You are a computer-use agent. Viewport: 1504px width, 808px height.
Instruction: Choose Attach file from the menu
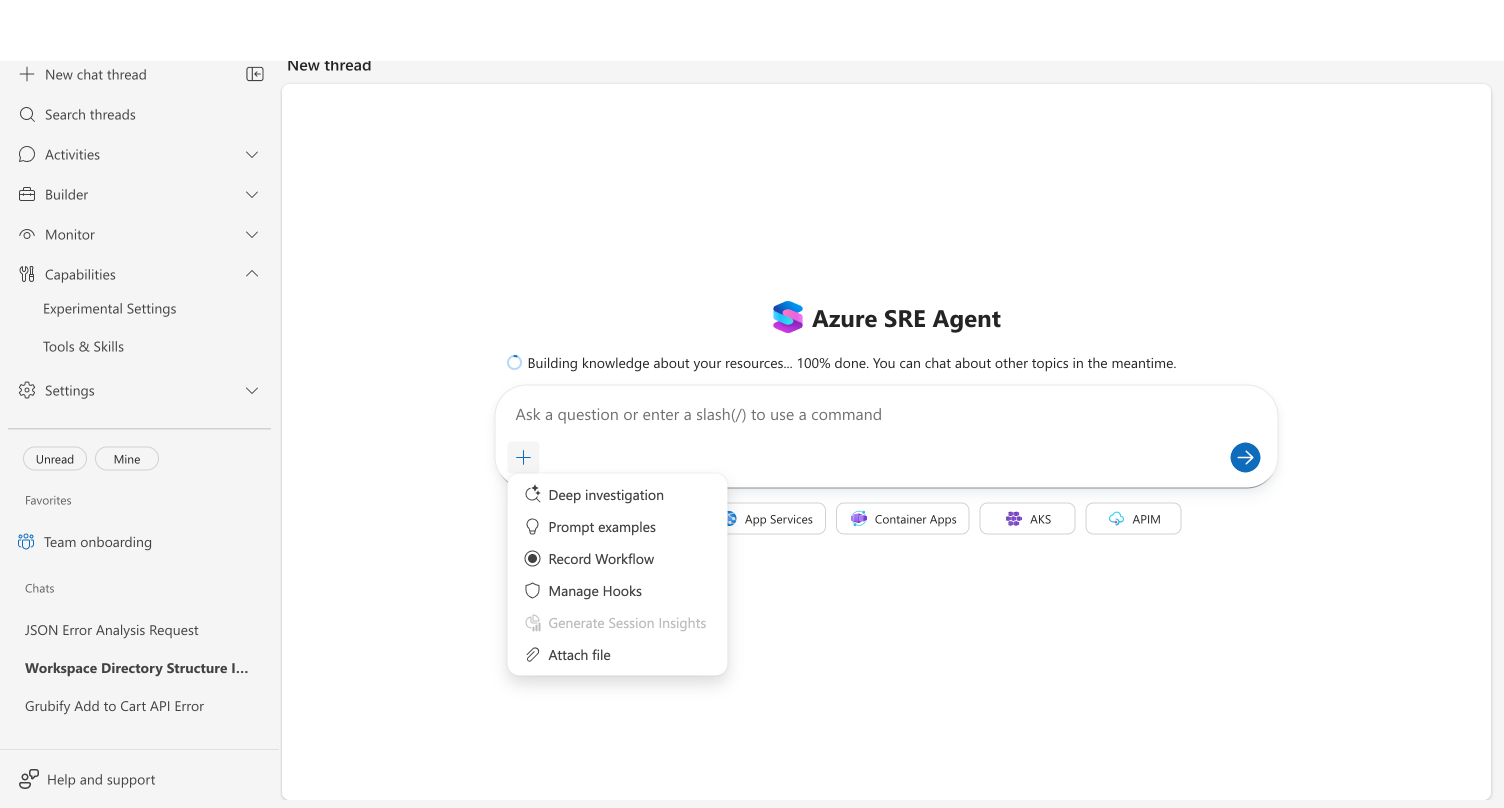click(x=617, y=655)
